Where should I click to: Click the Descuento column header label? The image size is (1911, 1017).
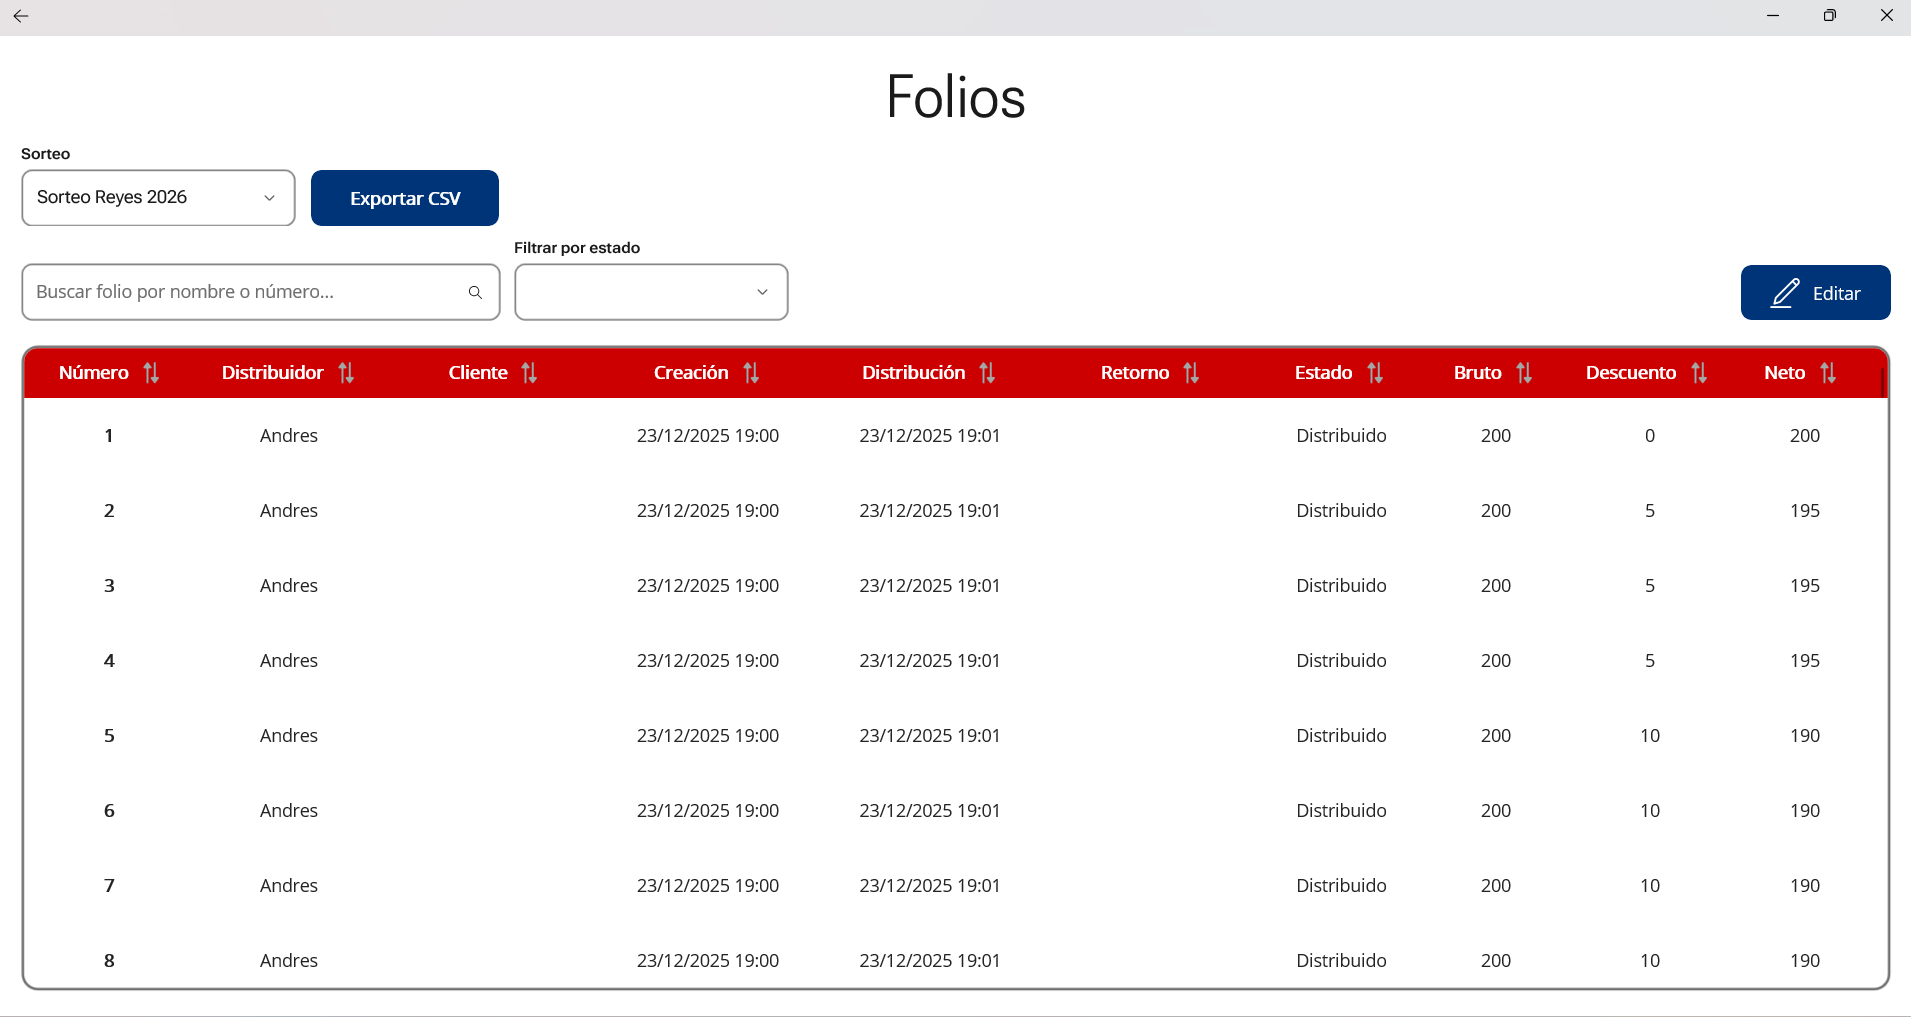(1631, 373)
